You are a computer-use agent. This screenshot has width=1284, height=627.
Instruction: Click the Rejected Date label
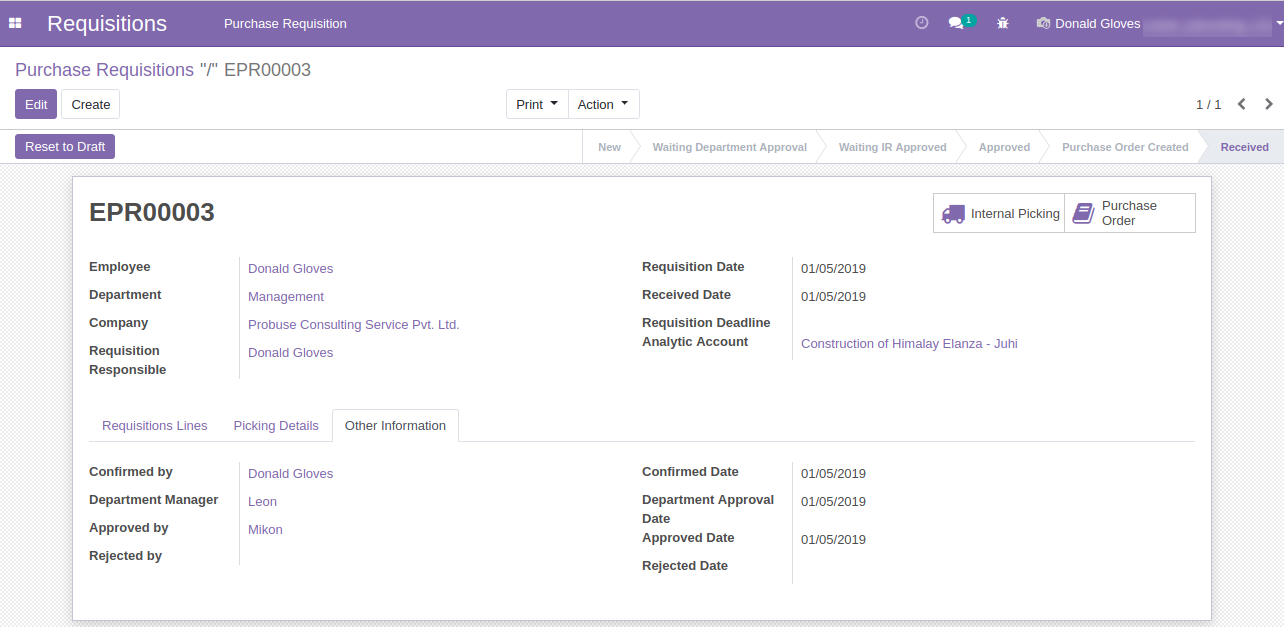[685, 565]
